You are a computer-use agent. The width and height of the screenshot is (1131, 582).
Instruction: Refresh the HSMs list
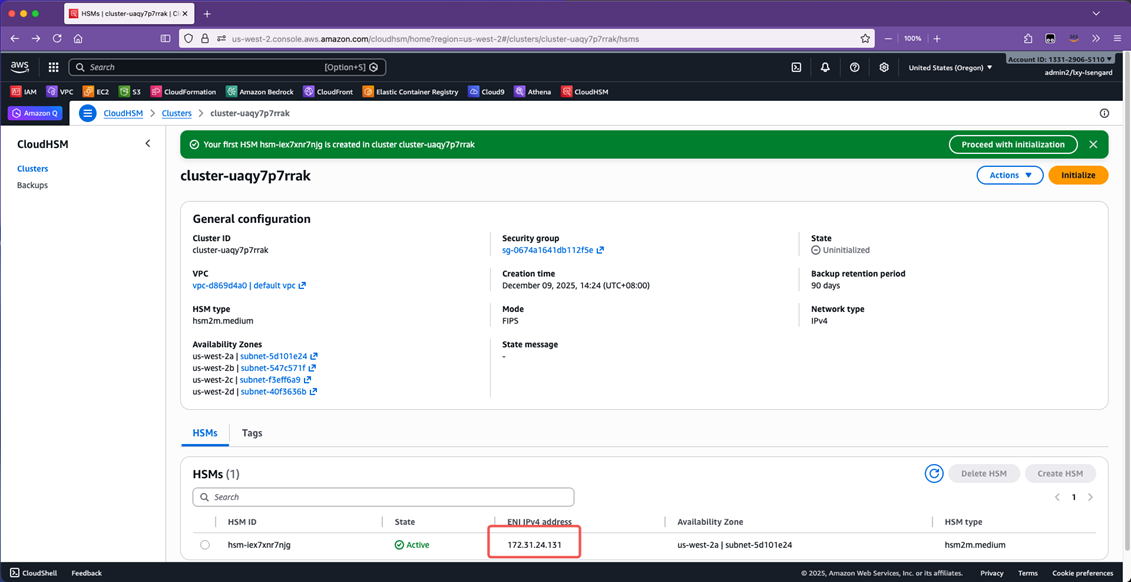pos(933,473)
